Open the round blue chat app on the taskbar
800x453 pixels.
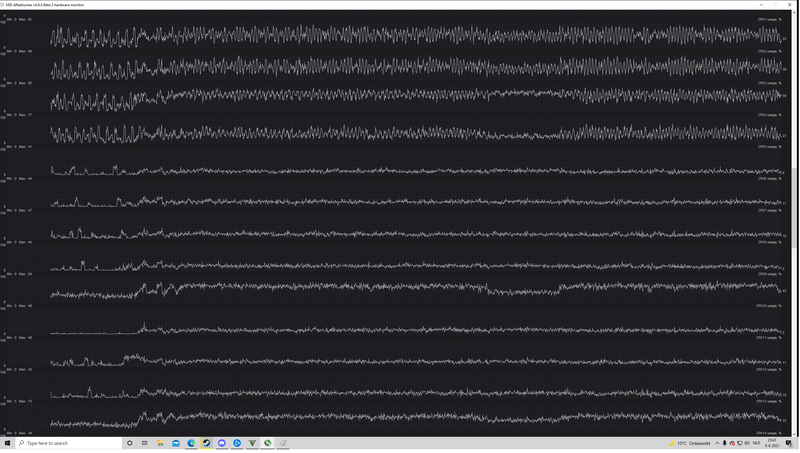point(221,443)
